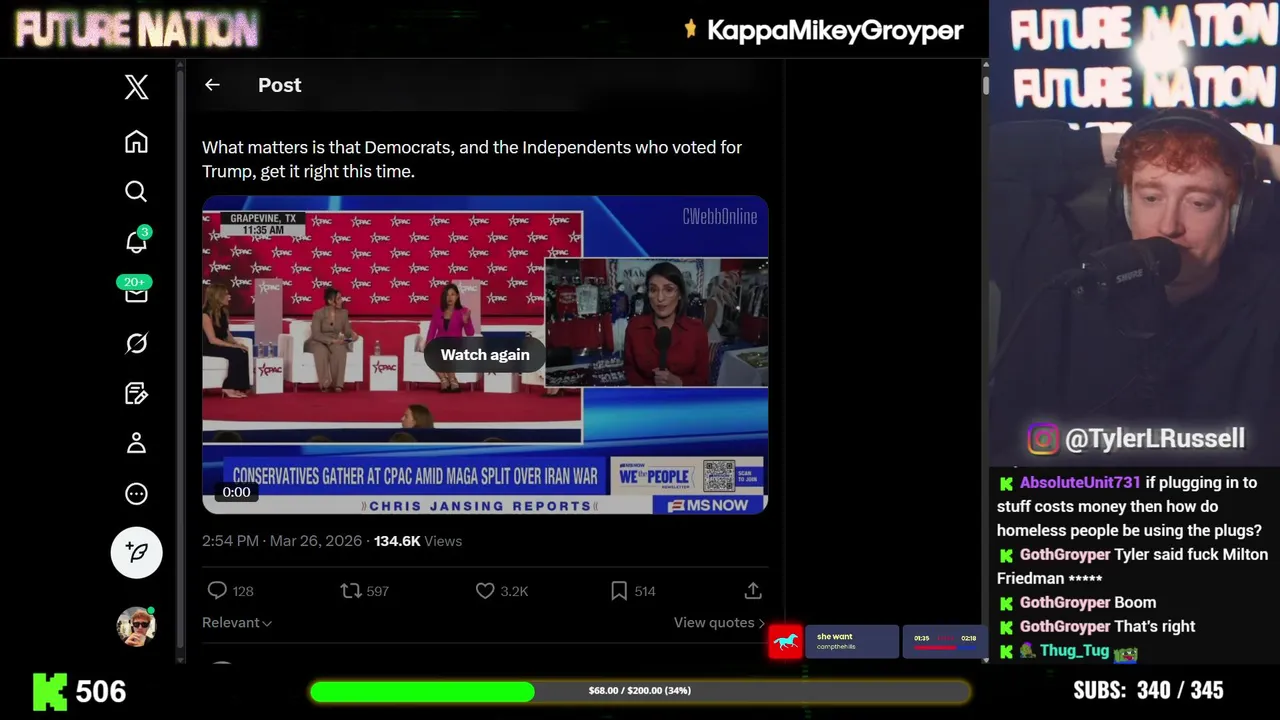The height and width of the screenshot is (720, 1280).
Task: Click the Post page heading
Action: click(x=280, y=85)
